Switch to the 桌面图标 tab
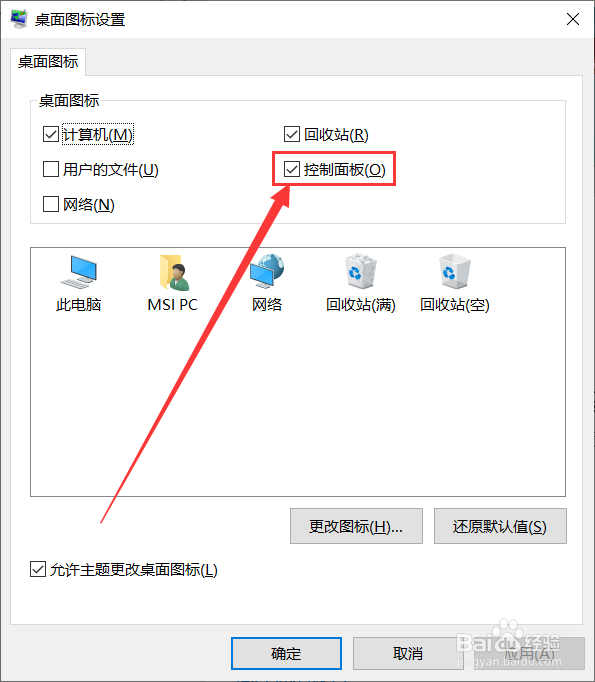Viewport: 595px width, 682px height. [x=48, y=62]
